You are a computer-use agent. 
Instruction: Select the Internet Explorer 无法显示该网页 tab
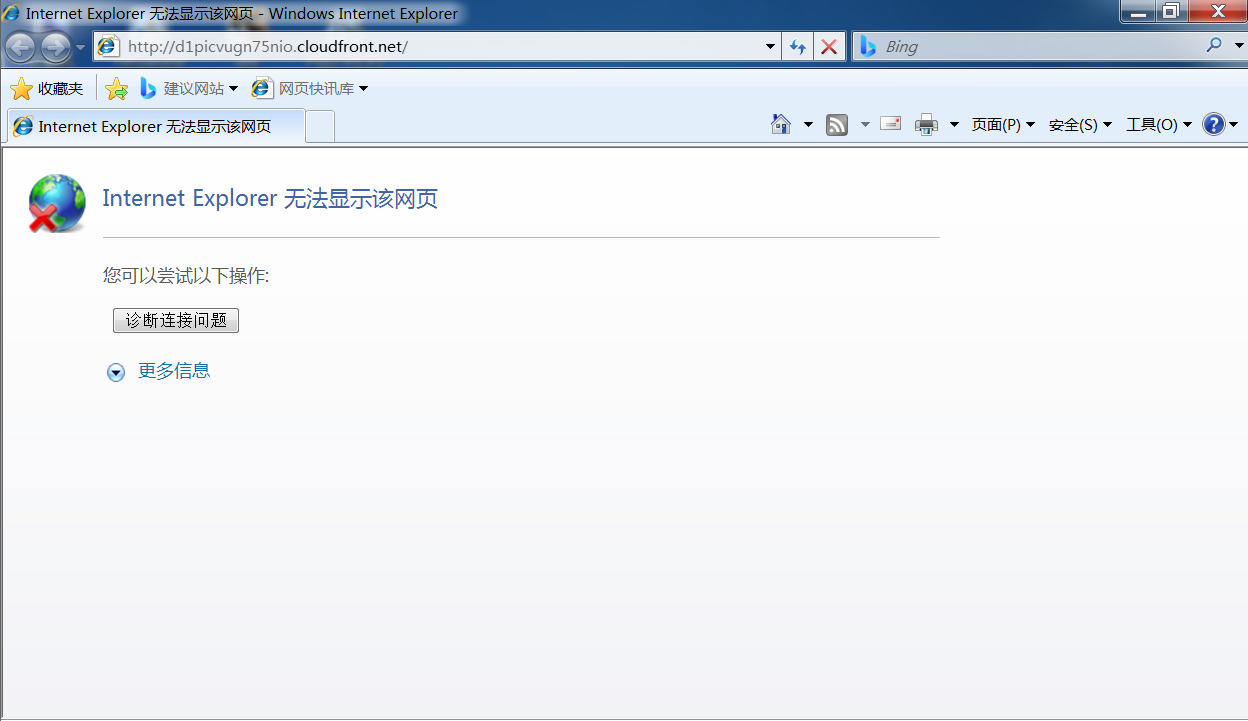coord(155,126)
